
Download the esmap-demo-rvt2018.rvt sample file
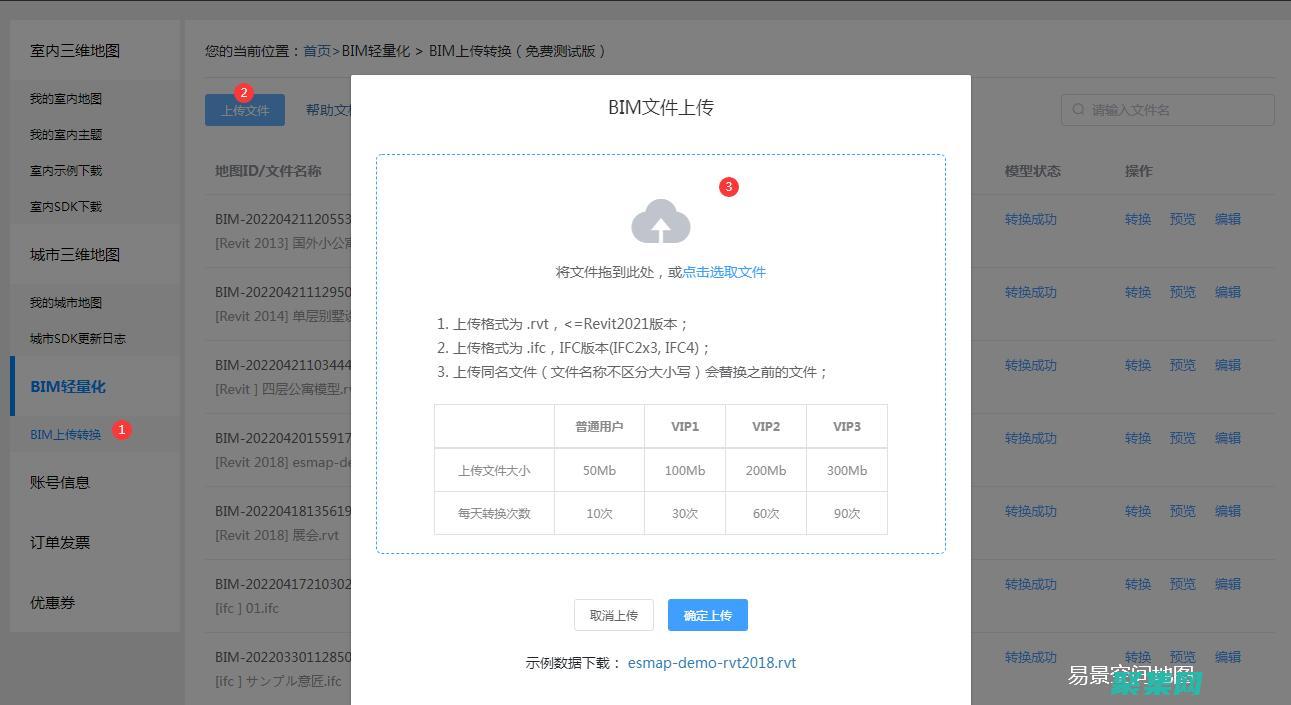coord(712,662)
